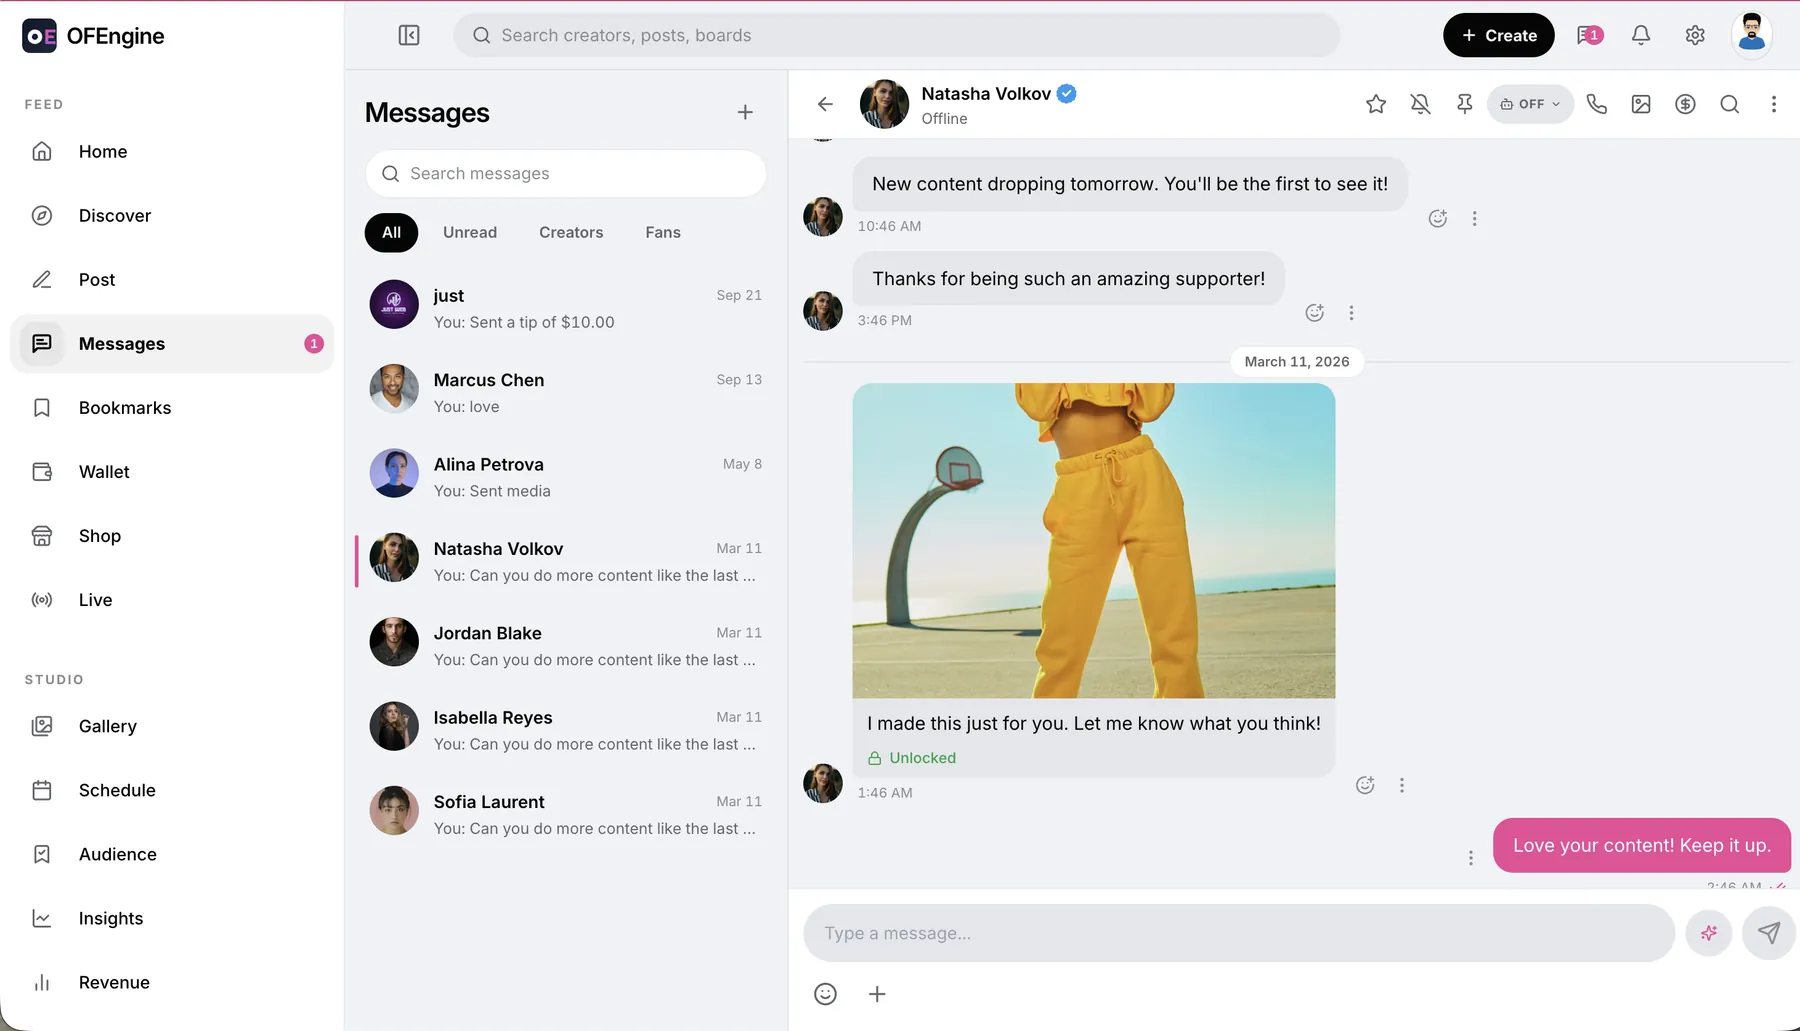The image size is (1800, 1031).
Task: Go back with the arrow icon
Action: [825, 104]
